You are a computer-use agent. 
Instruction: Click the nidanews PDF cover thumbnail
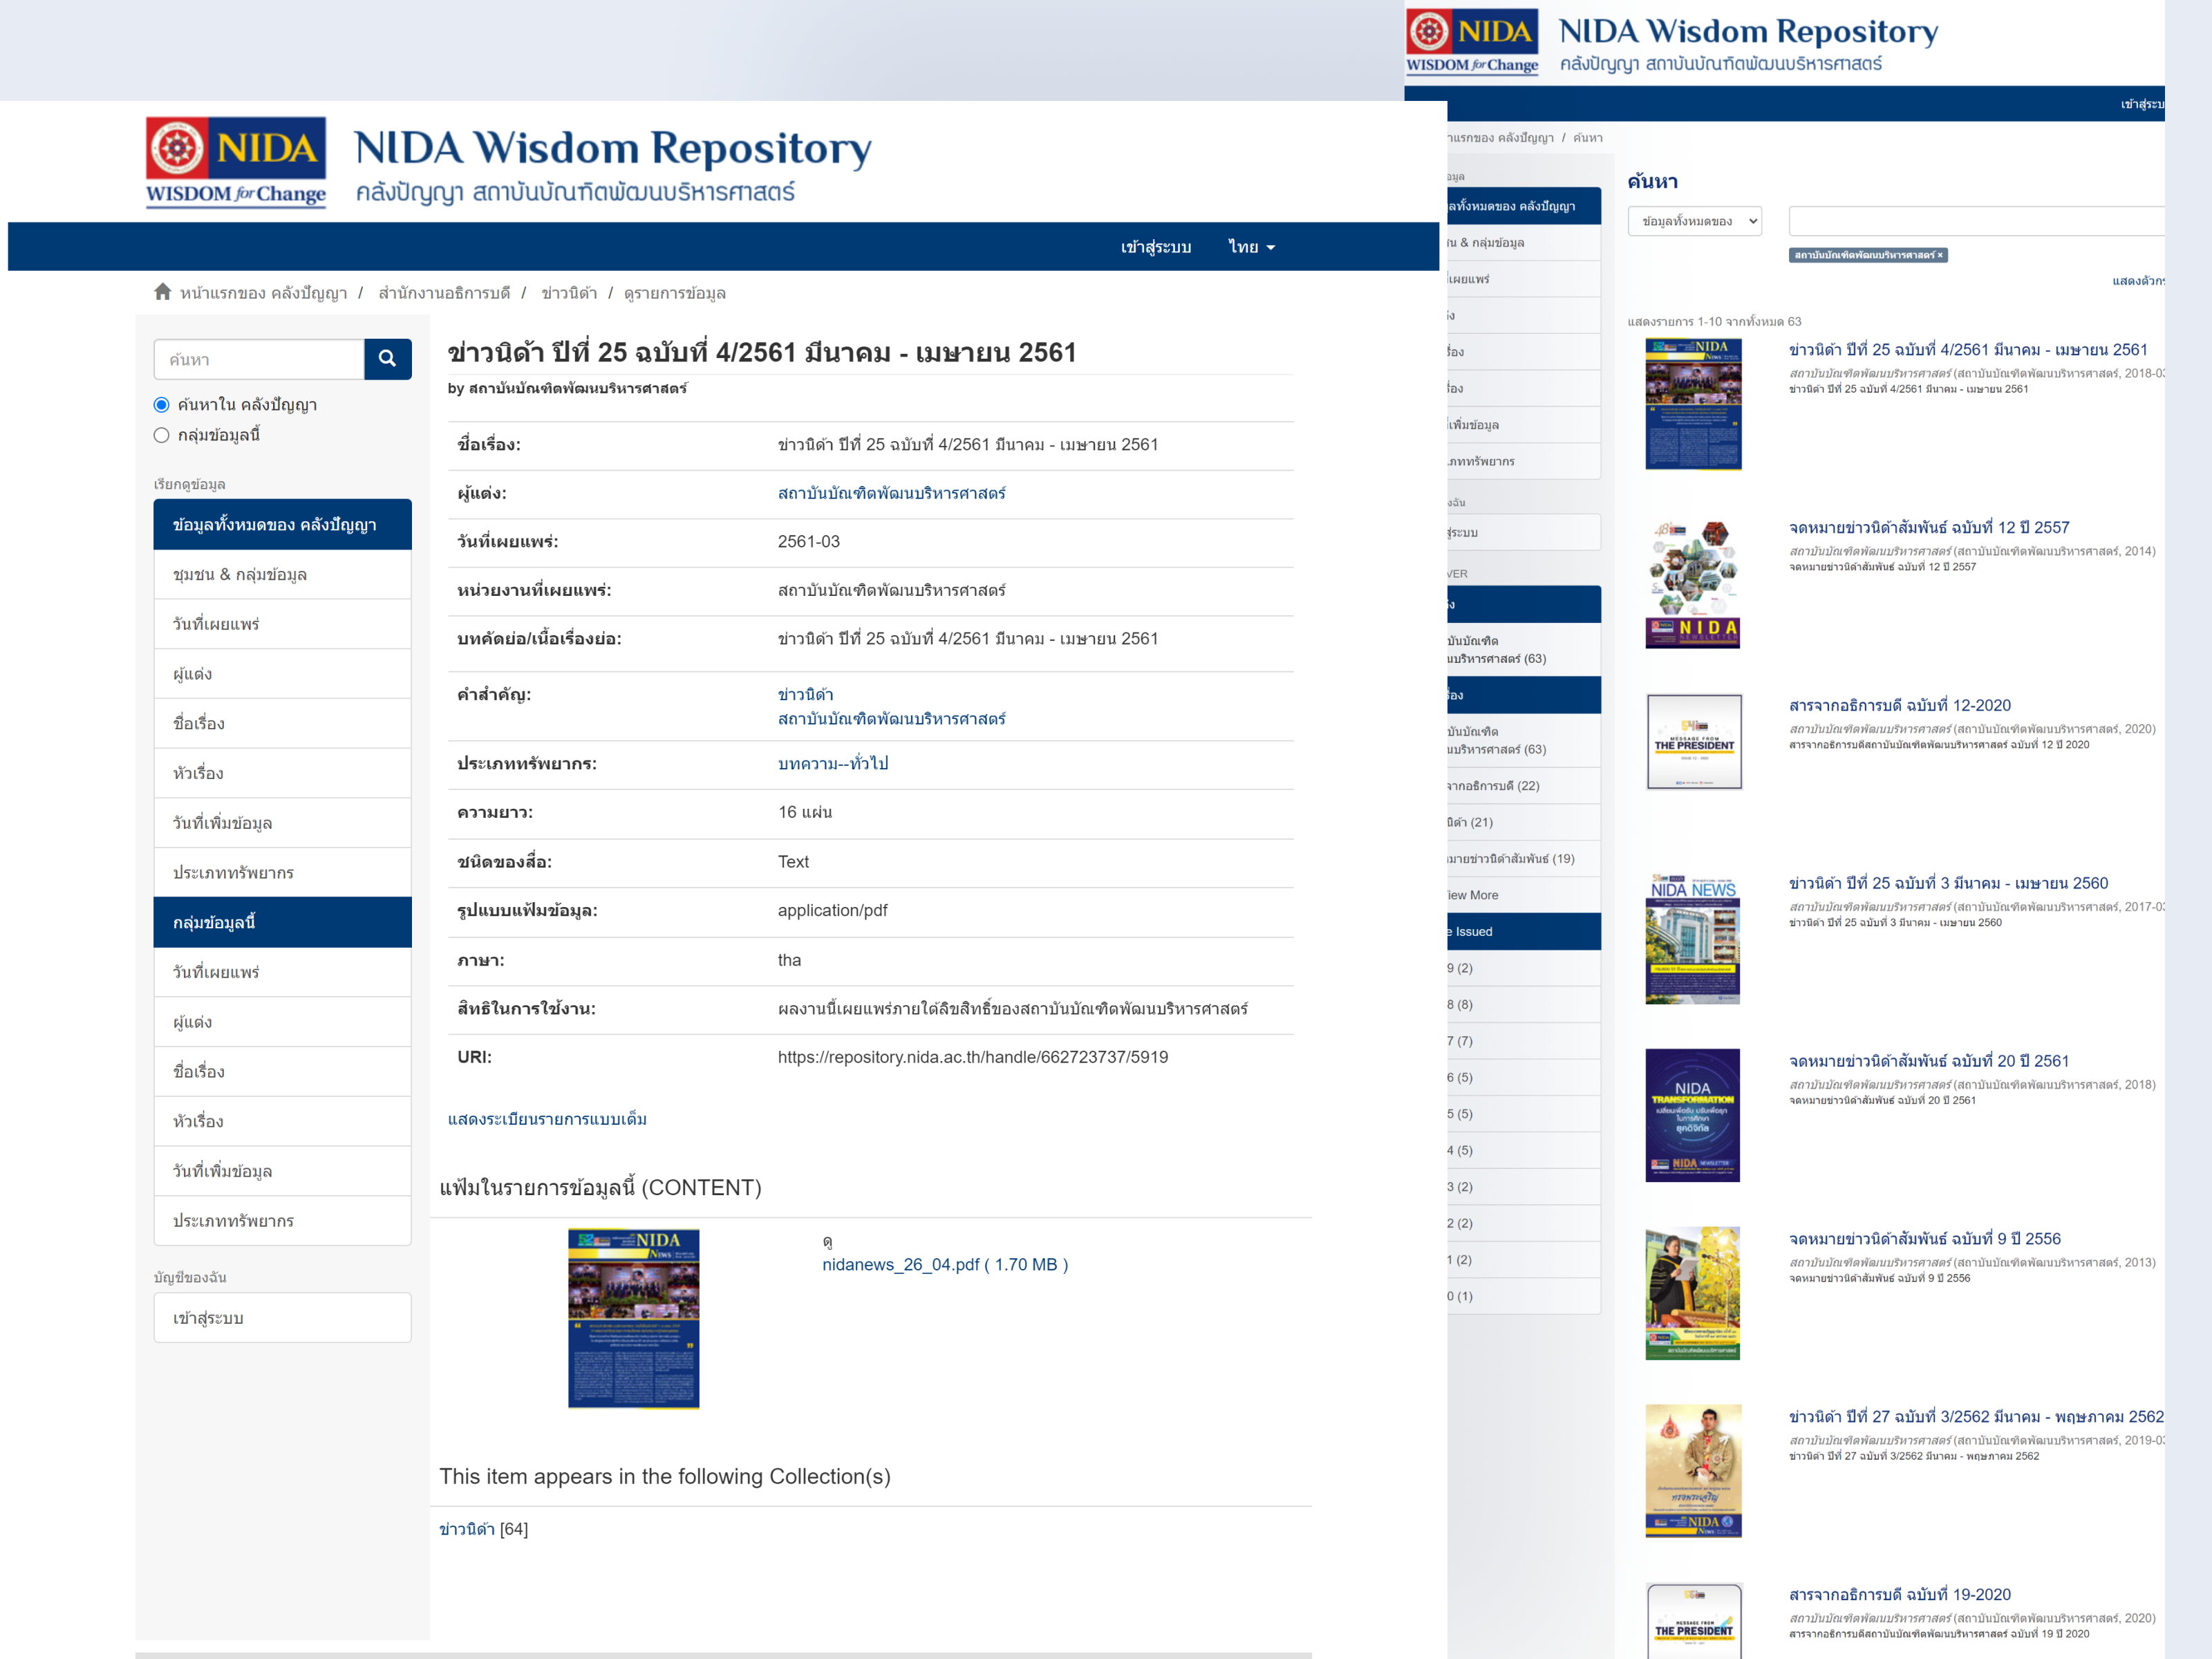[x=633, y=1318]
